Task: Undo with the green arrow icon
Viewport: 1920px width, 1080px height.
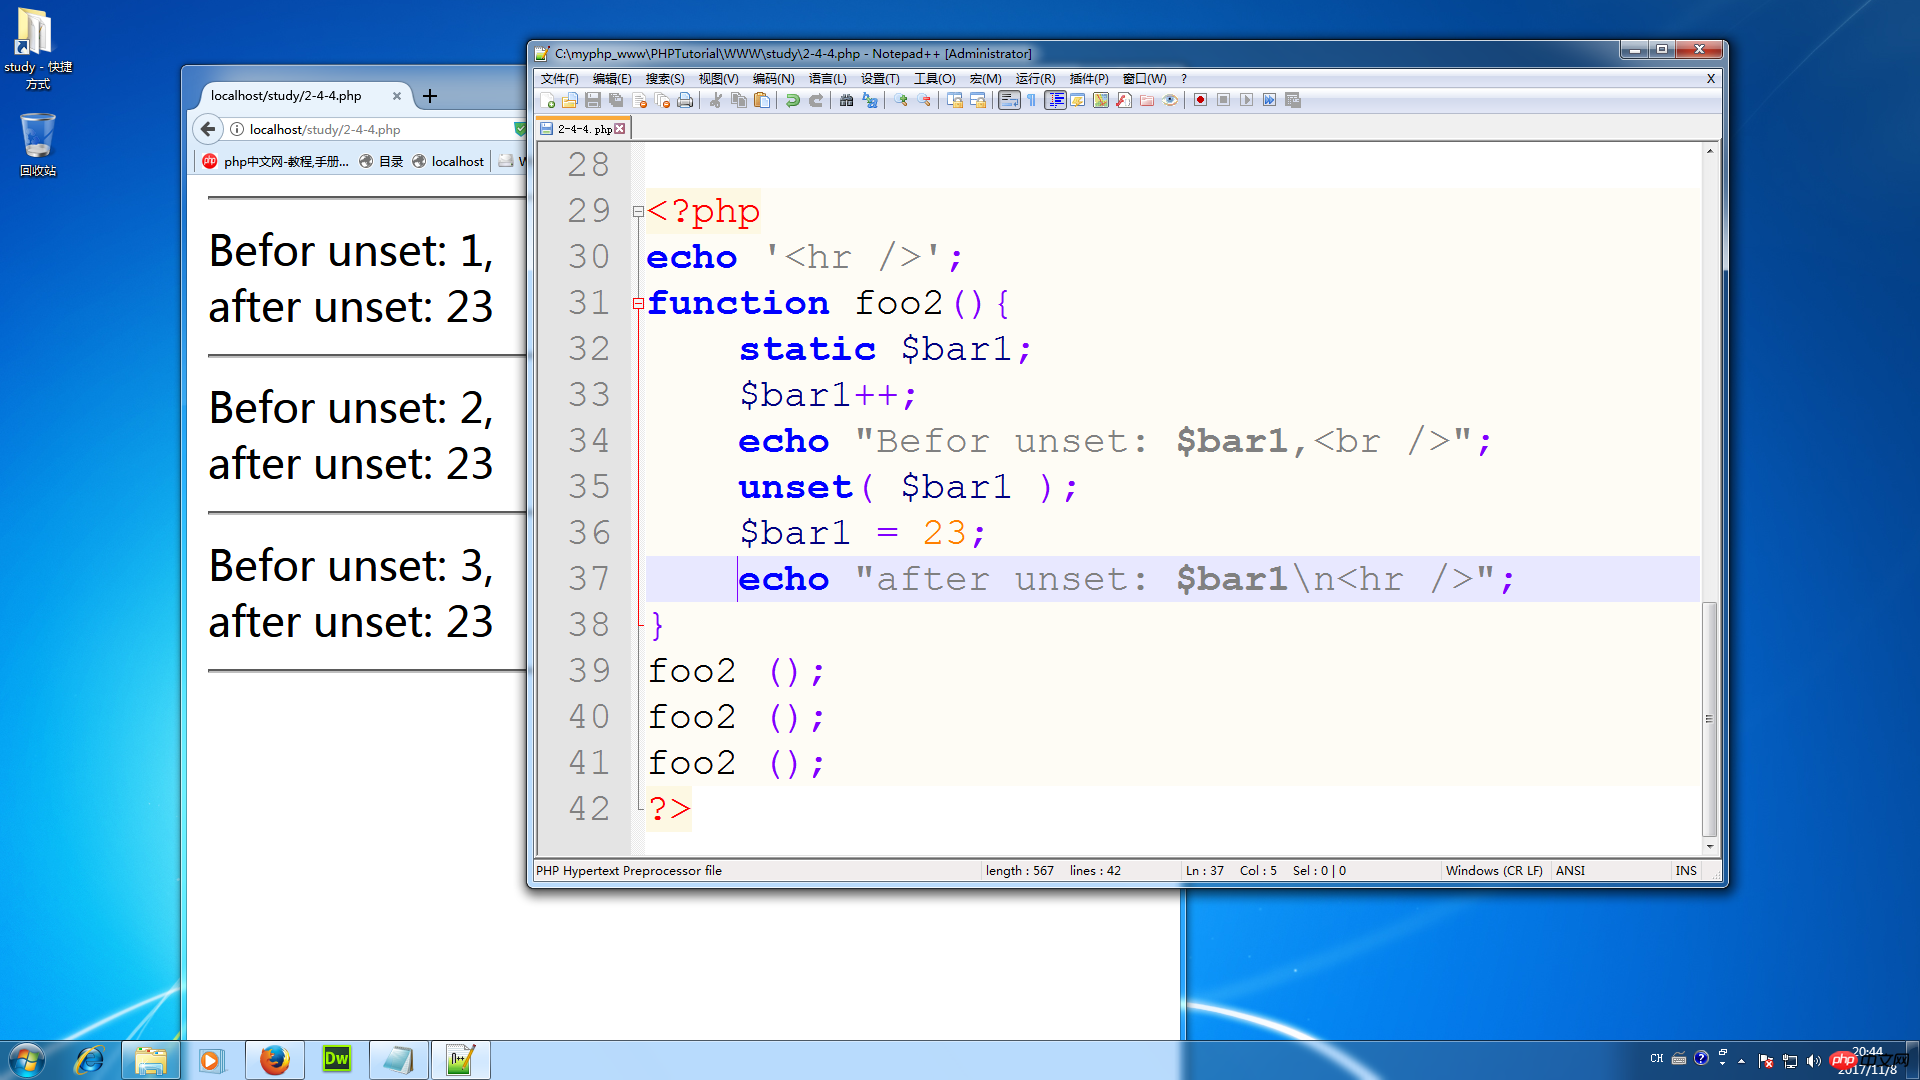Action: [x=793, y=100]
